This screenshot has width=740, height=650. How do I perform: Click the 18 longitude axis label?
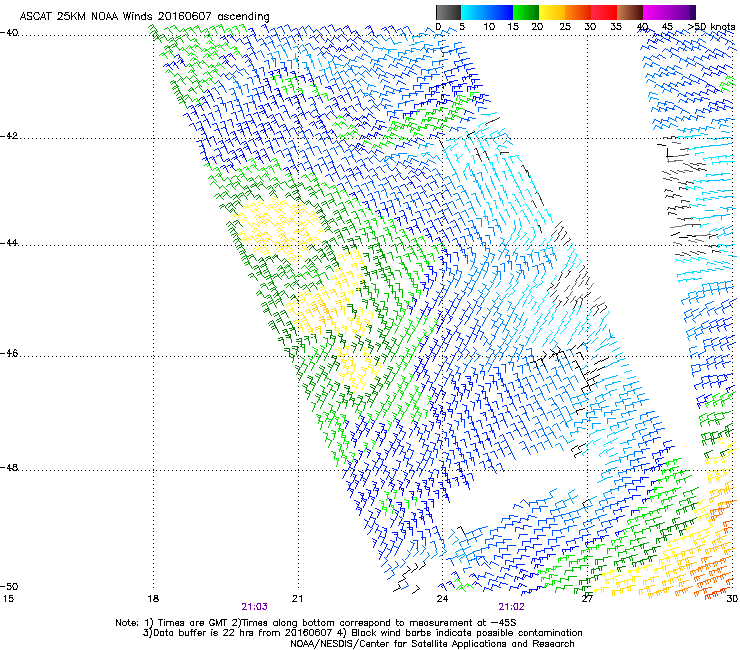[x=153, y=599]
